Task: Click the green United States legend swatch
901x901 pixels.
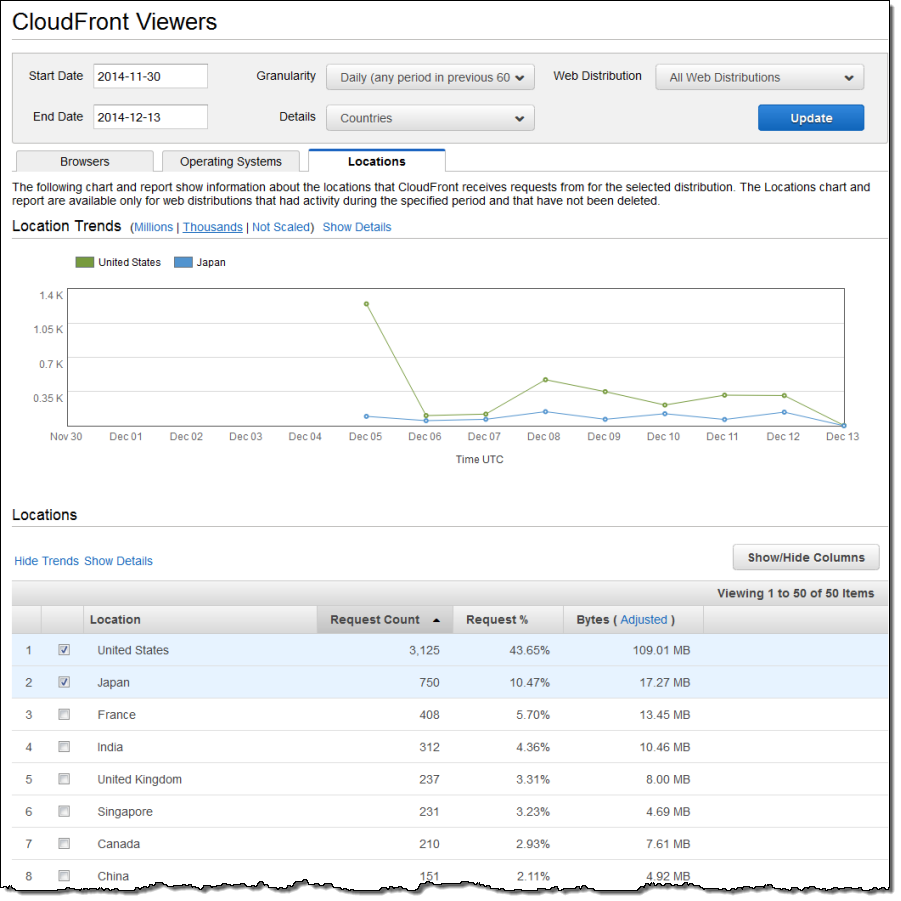Action: click(85, 262)
